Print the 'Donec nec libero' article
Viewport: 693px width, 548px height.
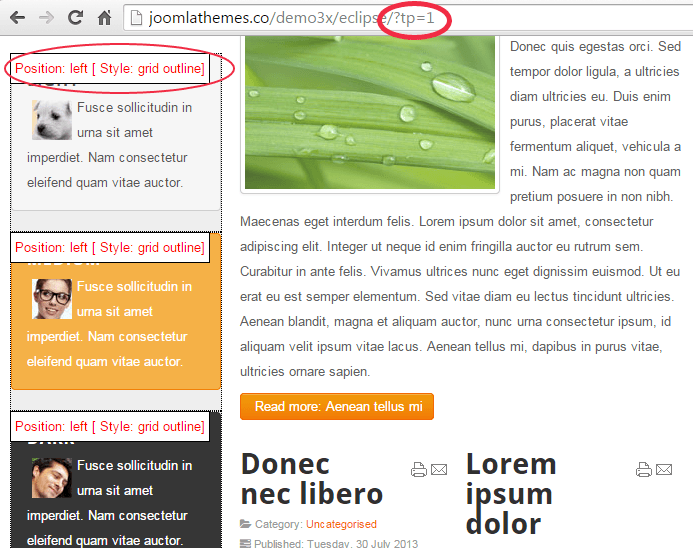[x=419, y=469]
